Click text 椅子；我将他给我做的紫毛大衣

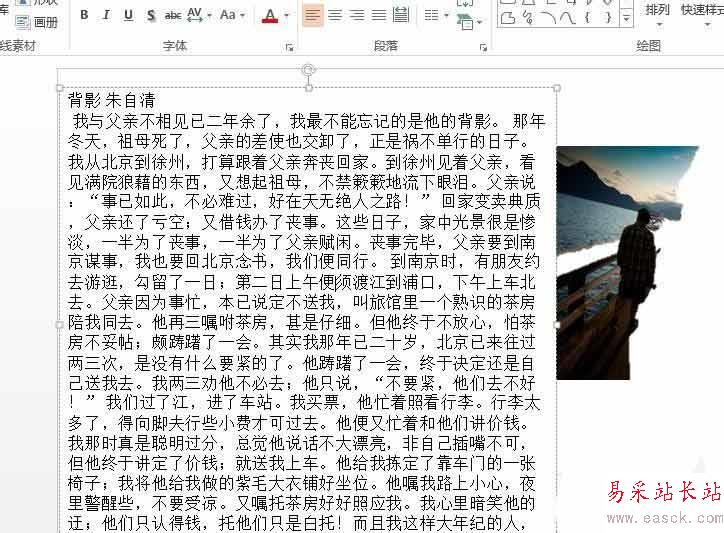(x=193, y=483)
